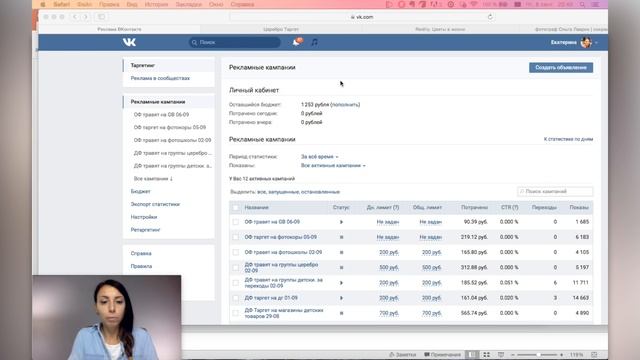The width and height of the screenshot is (640, 360).
Task: Check the box for ОФ таргет на фотокоры 05-09
Action: click(x=236, y=237)
